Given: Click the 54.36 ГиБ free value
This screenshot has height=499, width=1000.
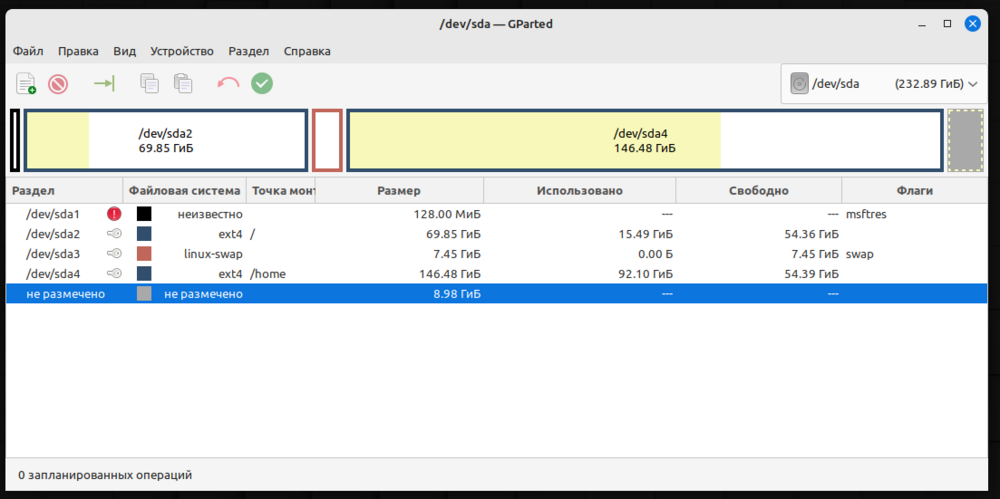Looking at the screenshot, I should click(x=811, y=234).
